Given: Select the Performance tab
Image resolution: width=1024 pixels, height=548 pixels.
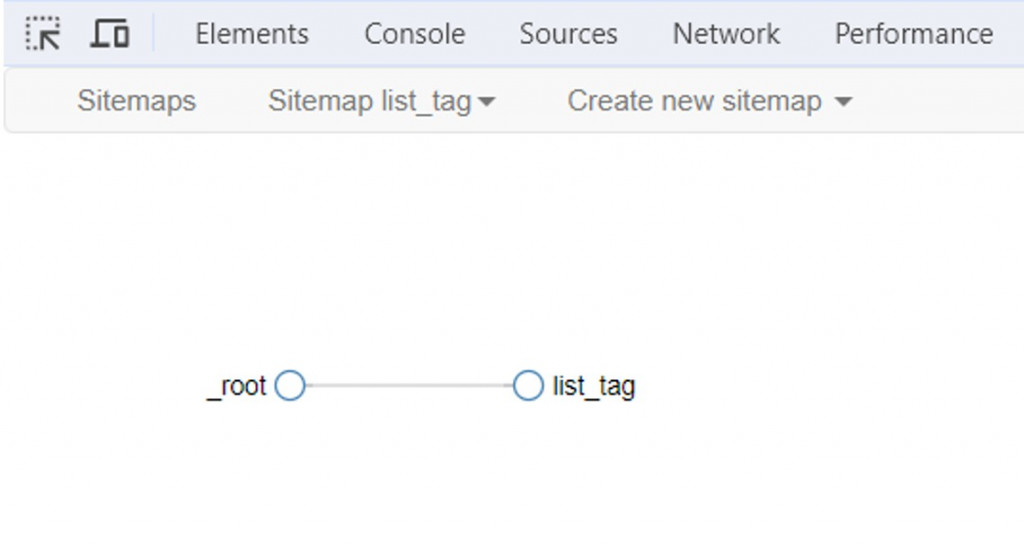Looking at the screenshot, I should point(913,33).
